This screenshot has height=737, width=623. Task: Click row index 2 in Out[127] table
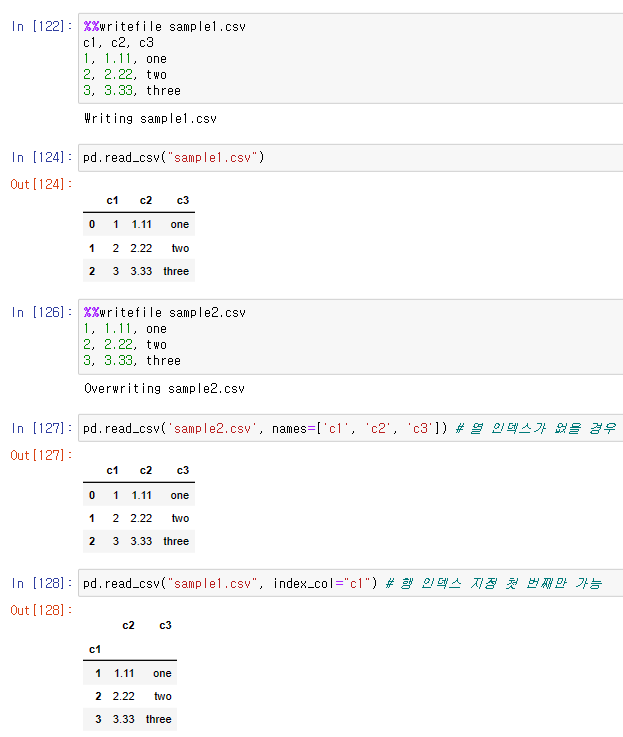(92, 541)
